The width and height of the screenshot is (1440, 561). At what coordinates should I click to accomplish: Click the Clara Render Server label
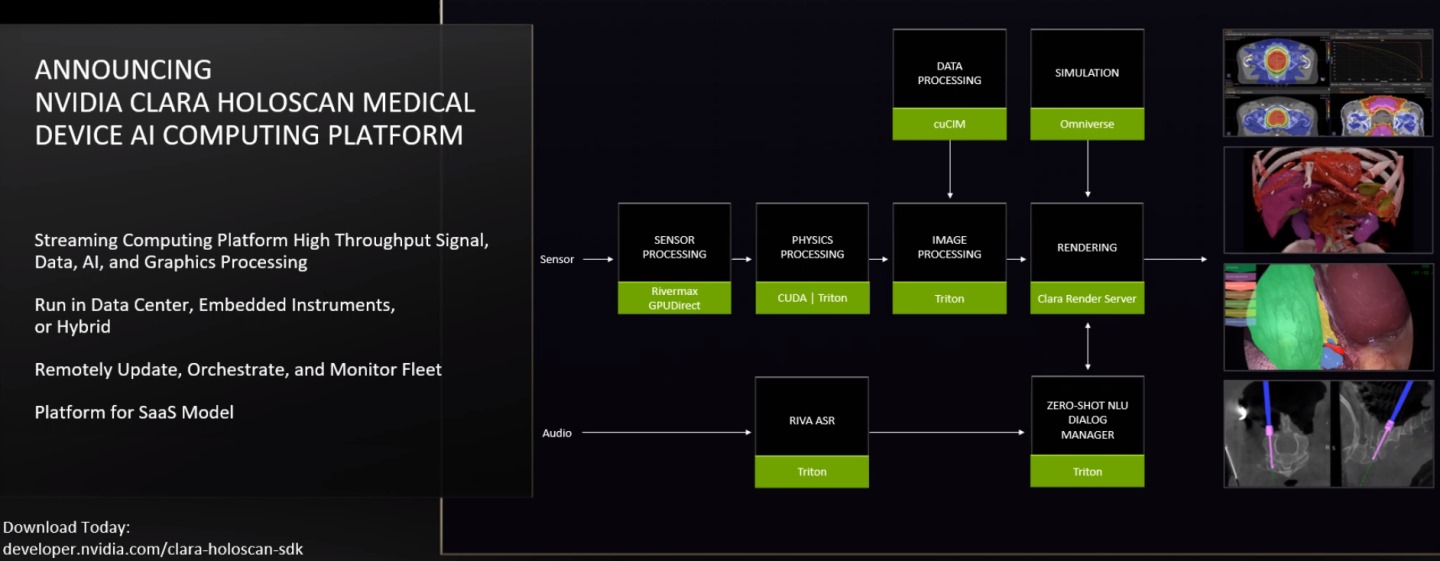click(x=1087, y=298)
